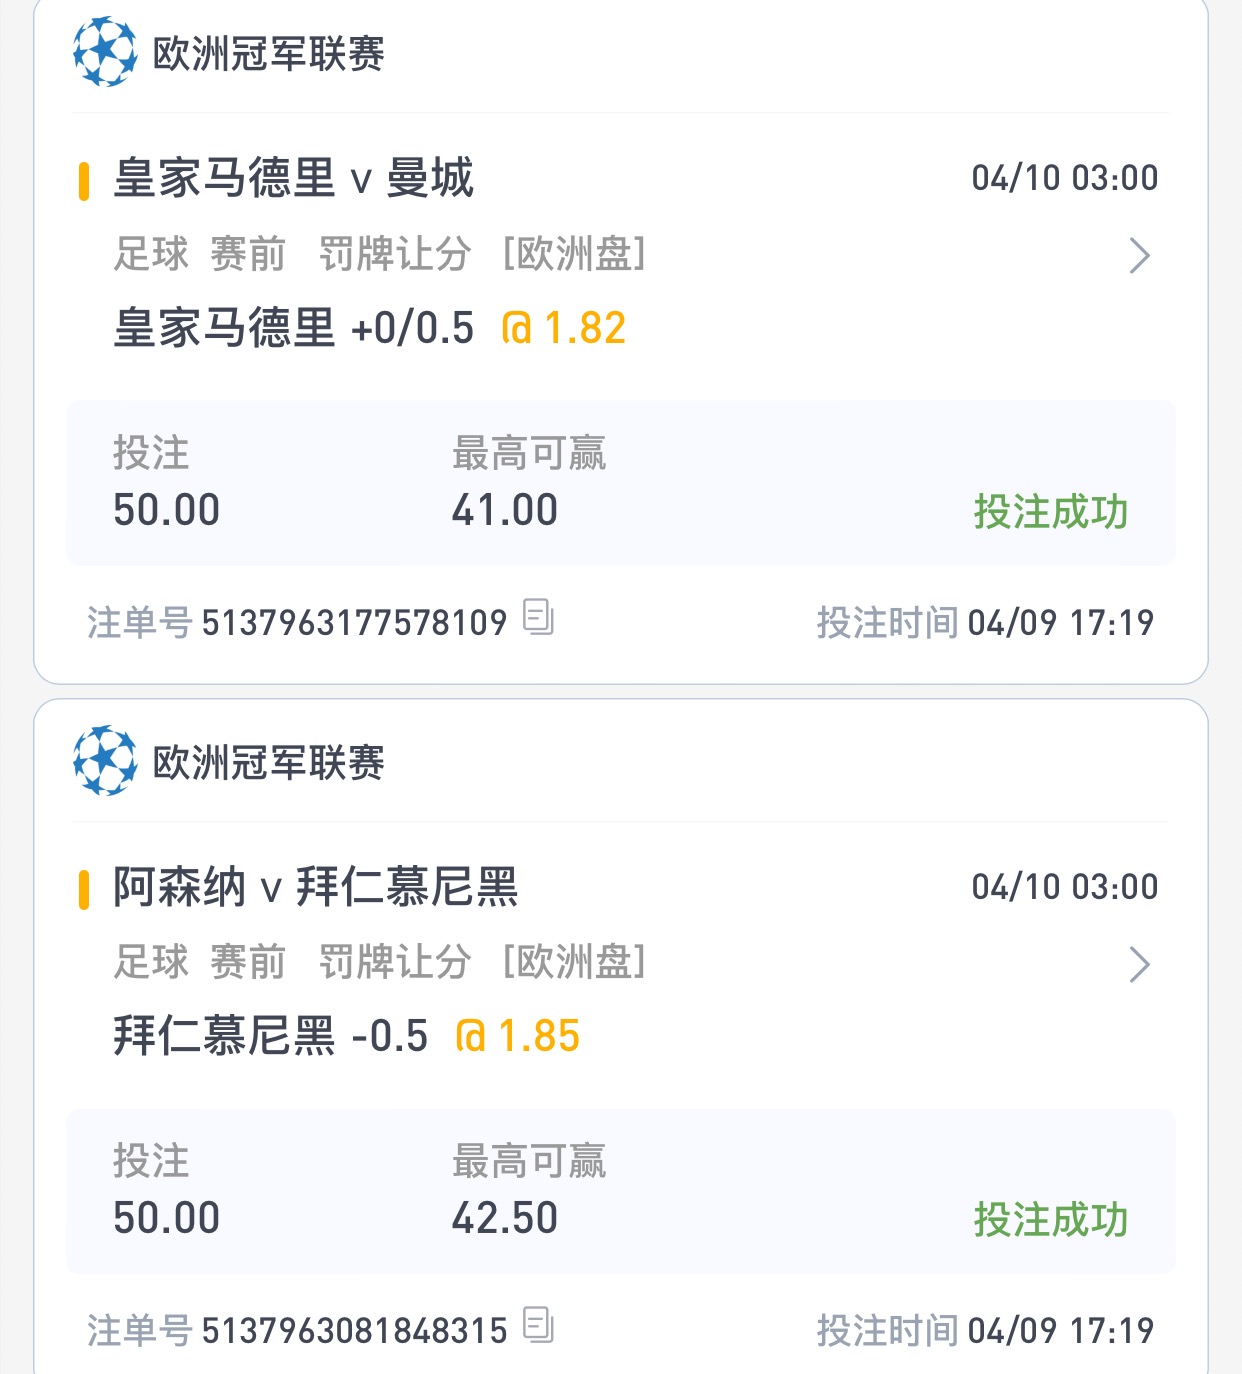Open the 皇家马德里 v 曼城 match title
1242x1374 pixels.
tap(293, 179)
